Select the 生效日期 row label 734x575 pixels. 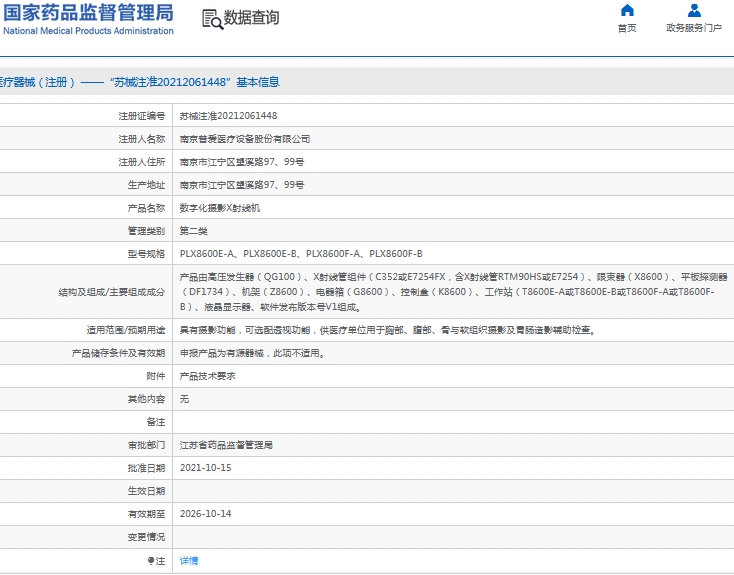[x=147, y=491]
